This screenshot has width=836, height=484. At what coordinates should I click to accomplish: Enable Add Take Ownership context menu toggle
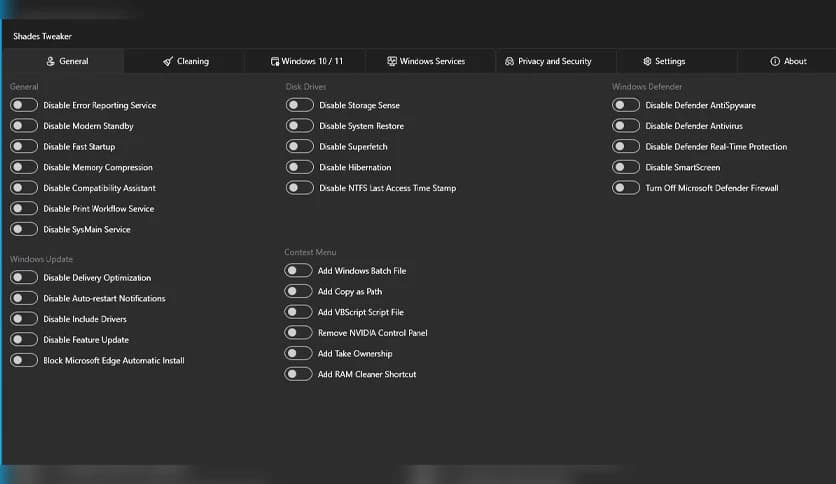298,353
